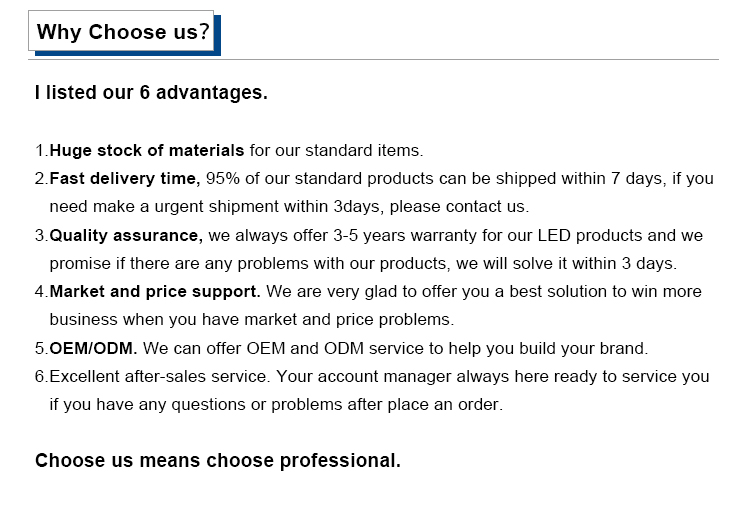Click the bold "OEM/ODM." label
The height and width of the screenshot is (508, 750).
(94, 349)
